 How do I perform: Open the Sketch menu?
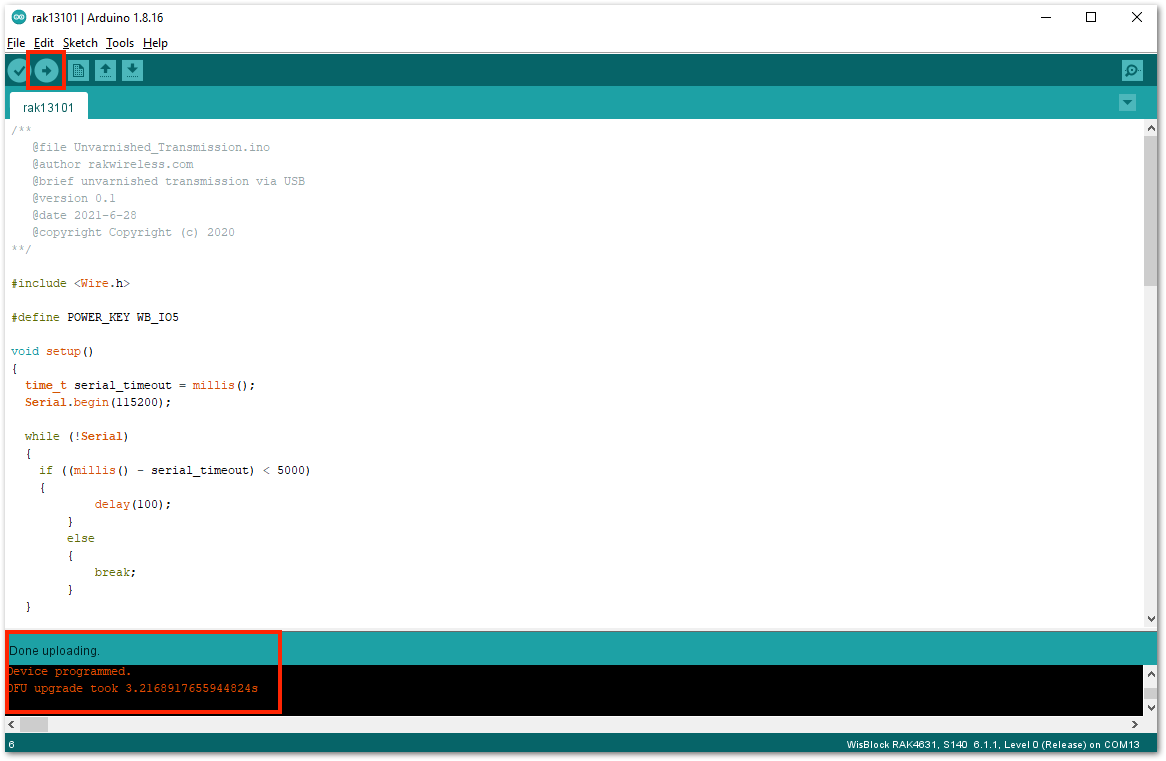tap(80, 43)
